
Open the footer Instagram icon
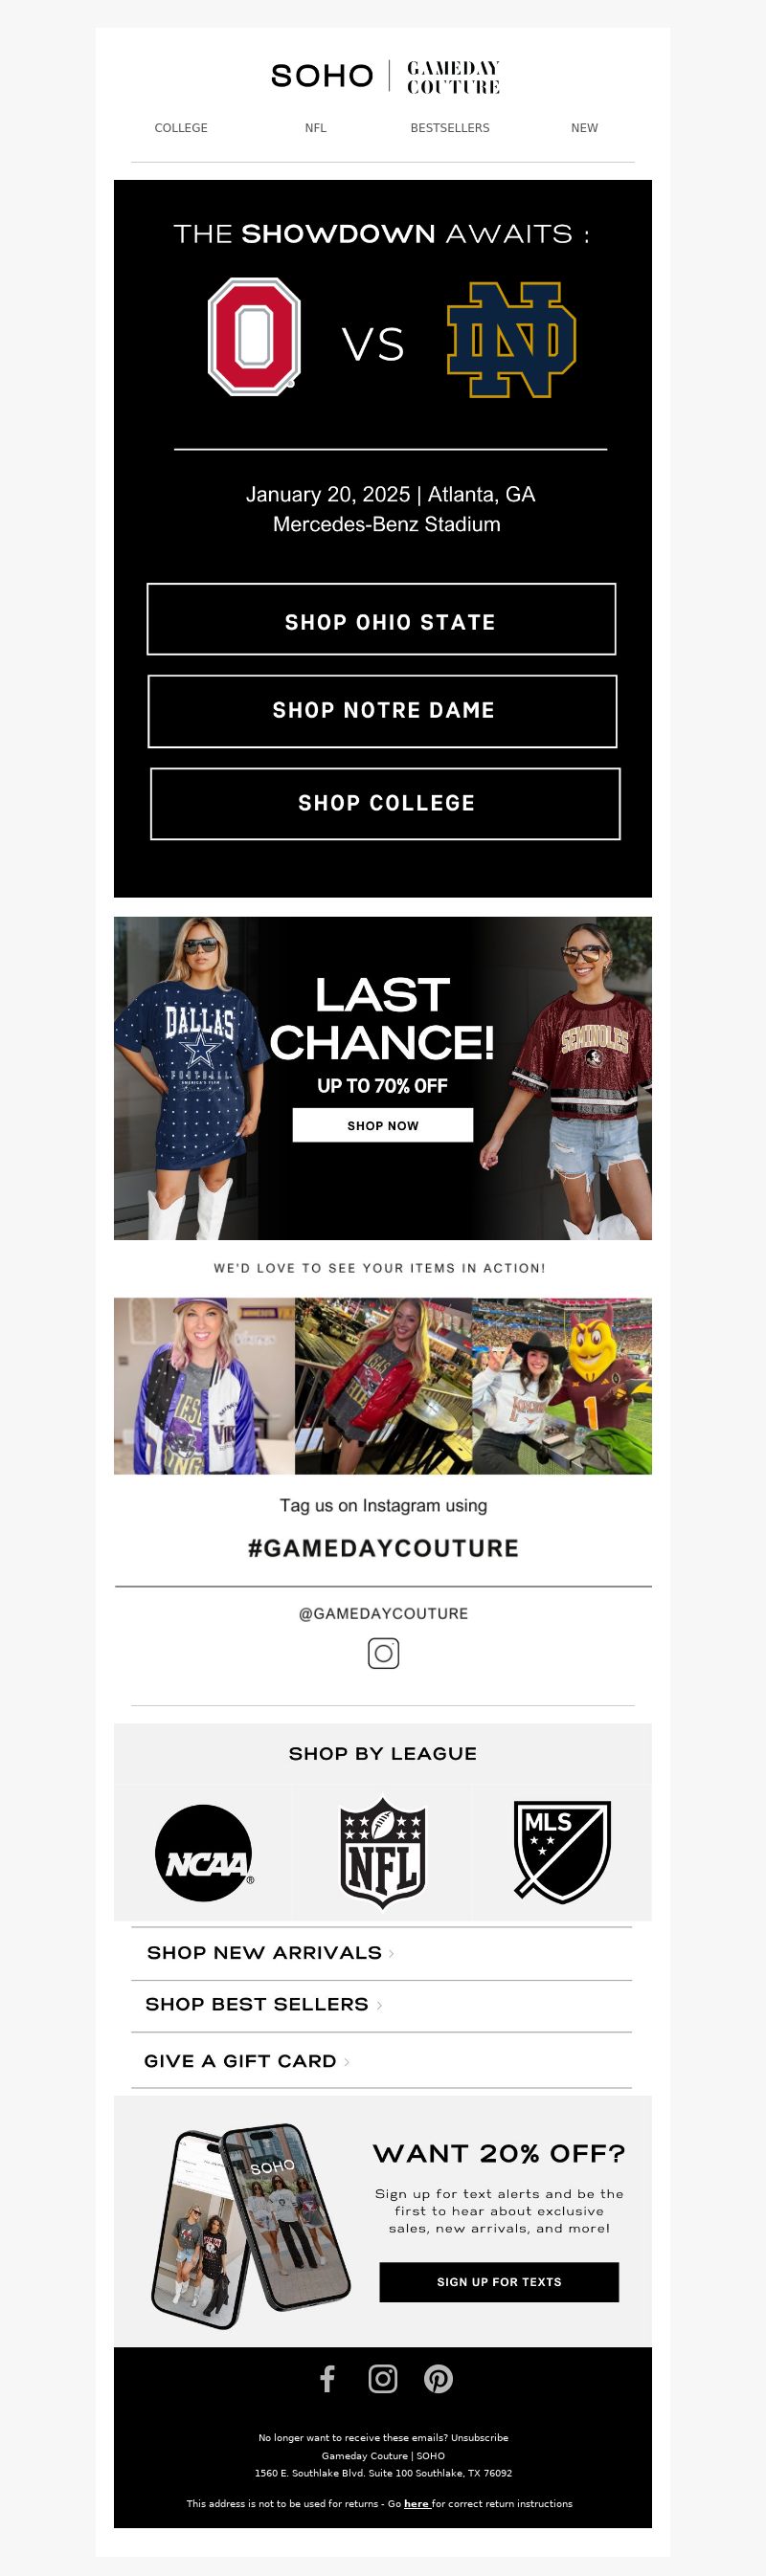click(383, 2379)
